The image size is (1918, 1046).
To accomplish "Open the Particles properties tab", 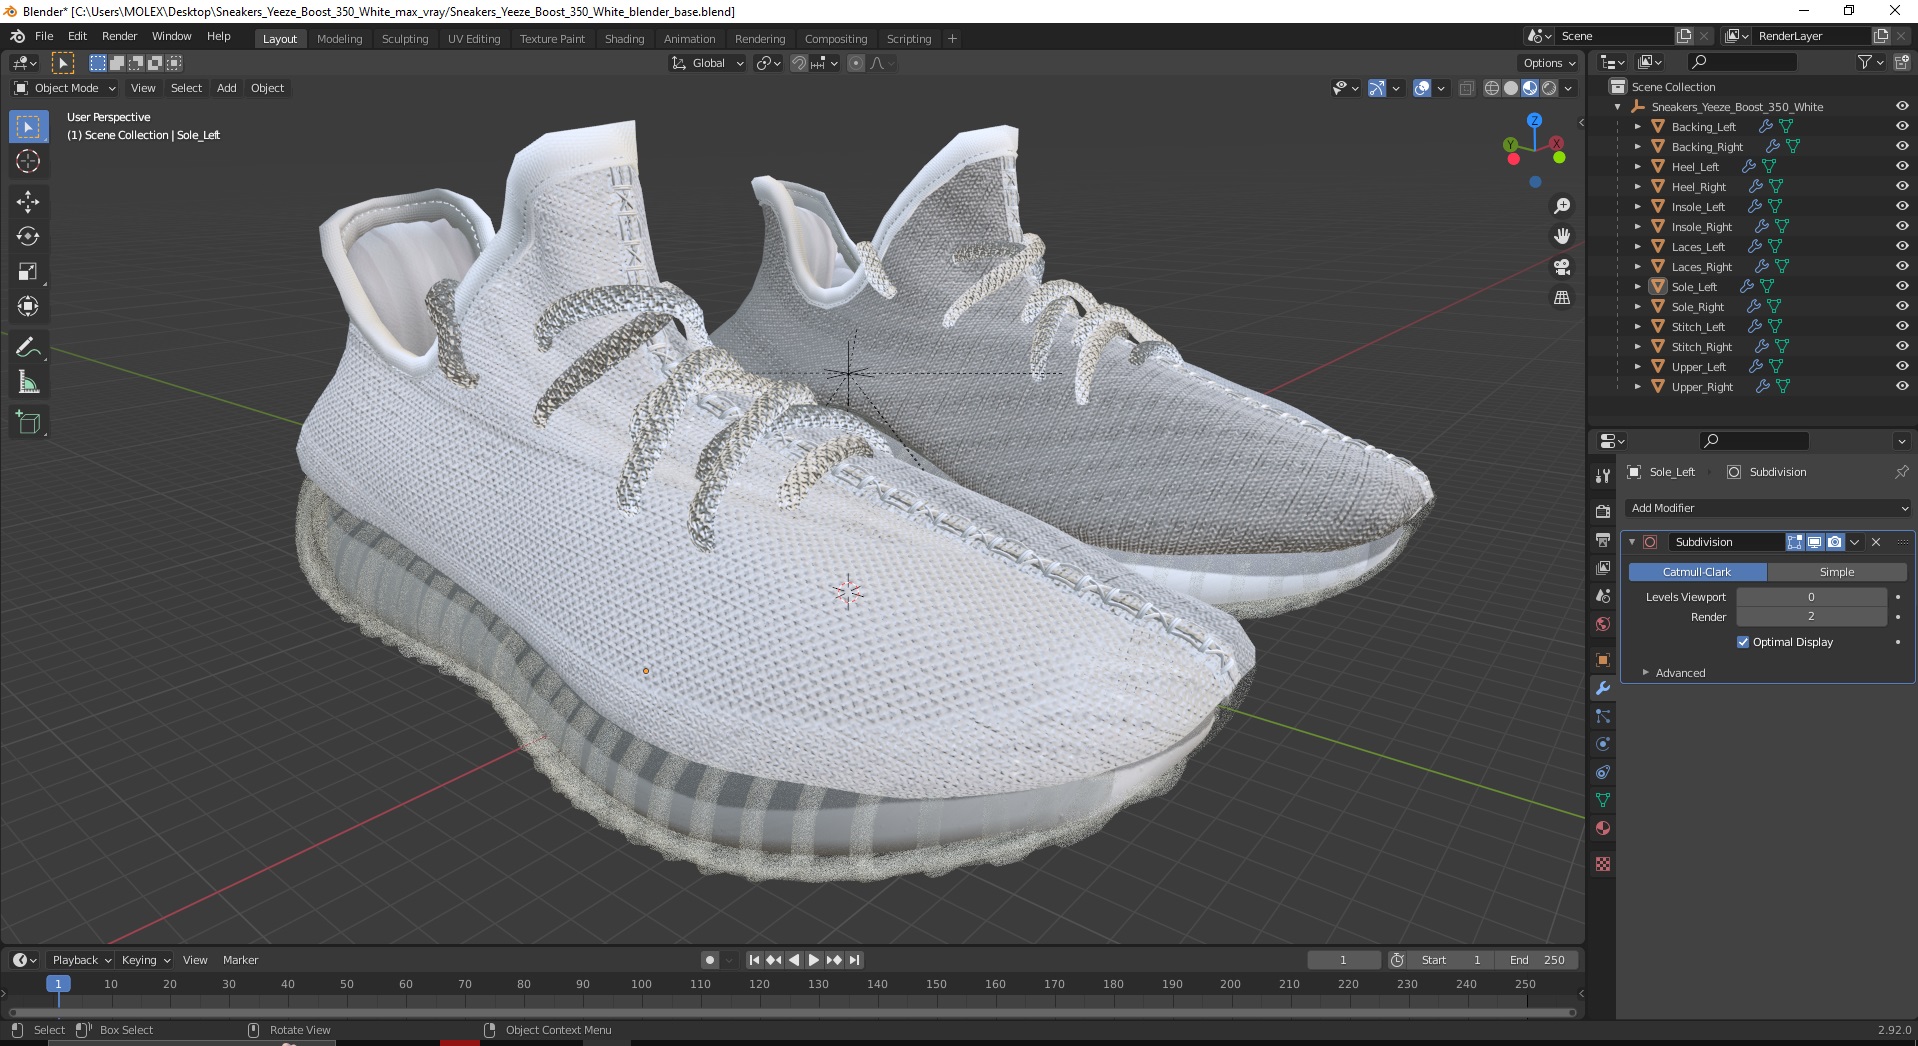I will pos(1603,716).
